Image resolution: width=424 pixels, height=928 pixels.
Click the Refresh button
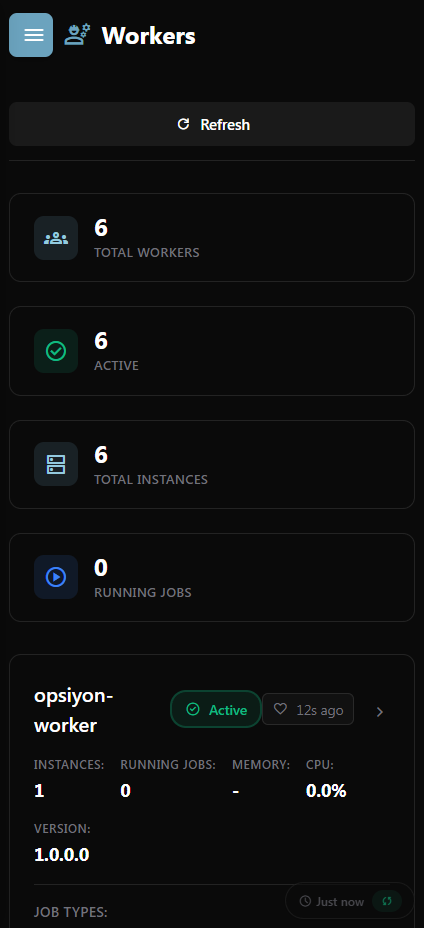[x=212, y=124]
